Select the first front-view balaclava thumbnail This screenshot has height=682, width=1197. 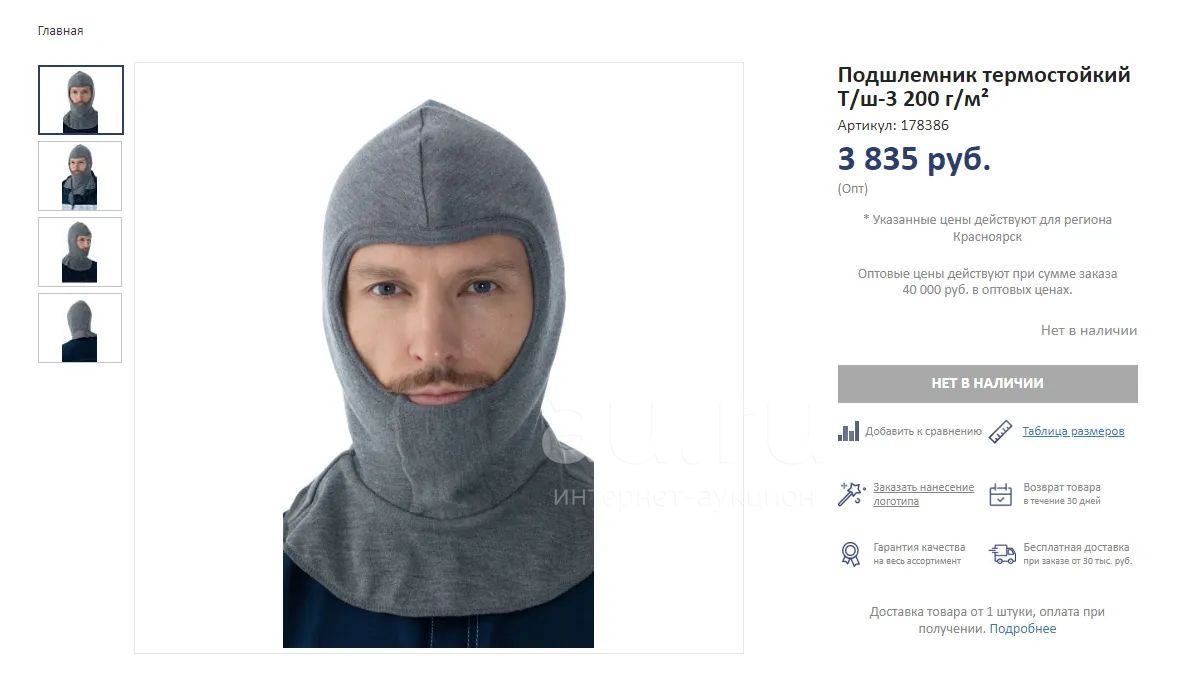tap(81, 100)
